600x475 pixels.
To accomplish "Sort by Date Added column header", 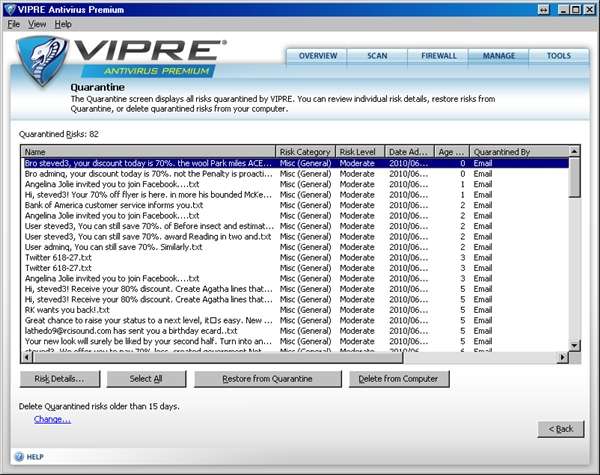I will pyautogui.click(x=409, y=152).
